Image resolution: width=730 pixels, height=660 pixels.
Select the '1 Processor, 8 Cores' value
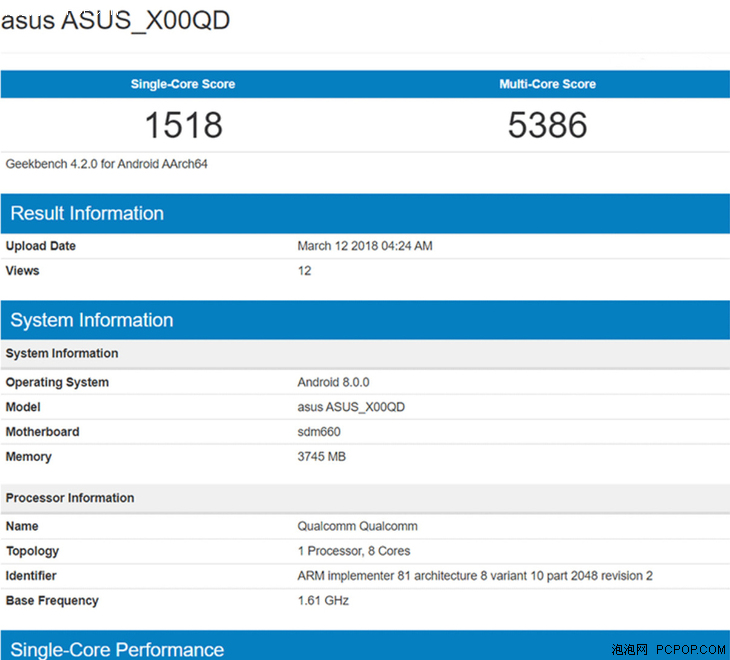(354, 551)
